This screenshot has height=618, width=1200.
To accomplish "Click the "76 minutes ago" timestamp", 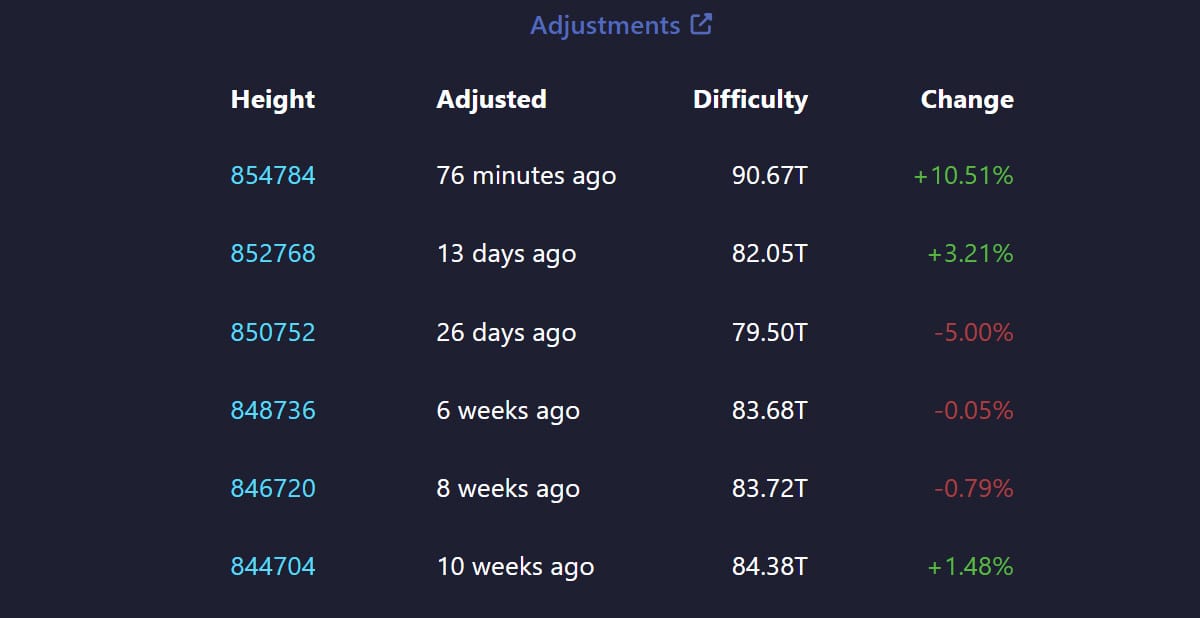I will [x=526, y=176].
